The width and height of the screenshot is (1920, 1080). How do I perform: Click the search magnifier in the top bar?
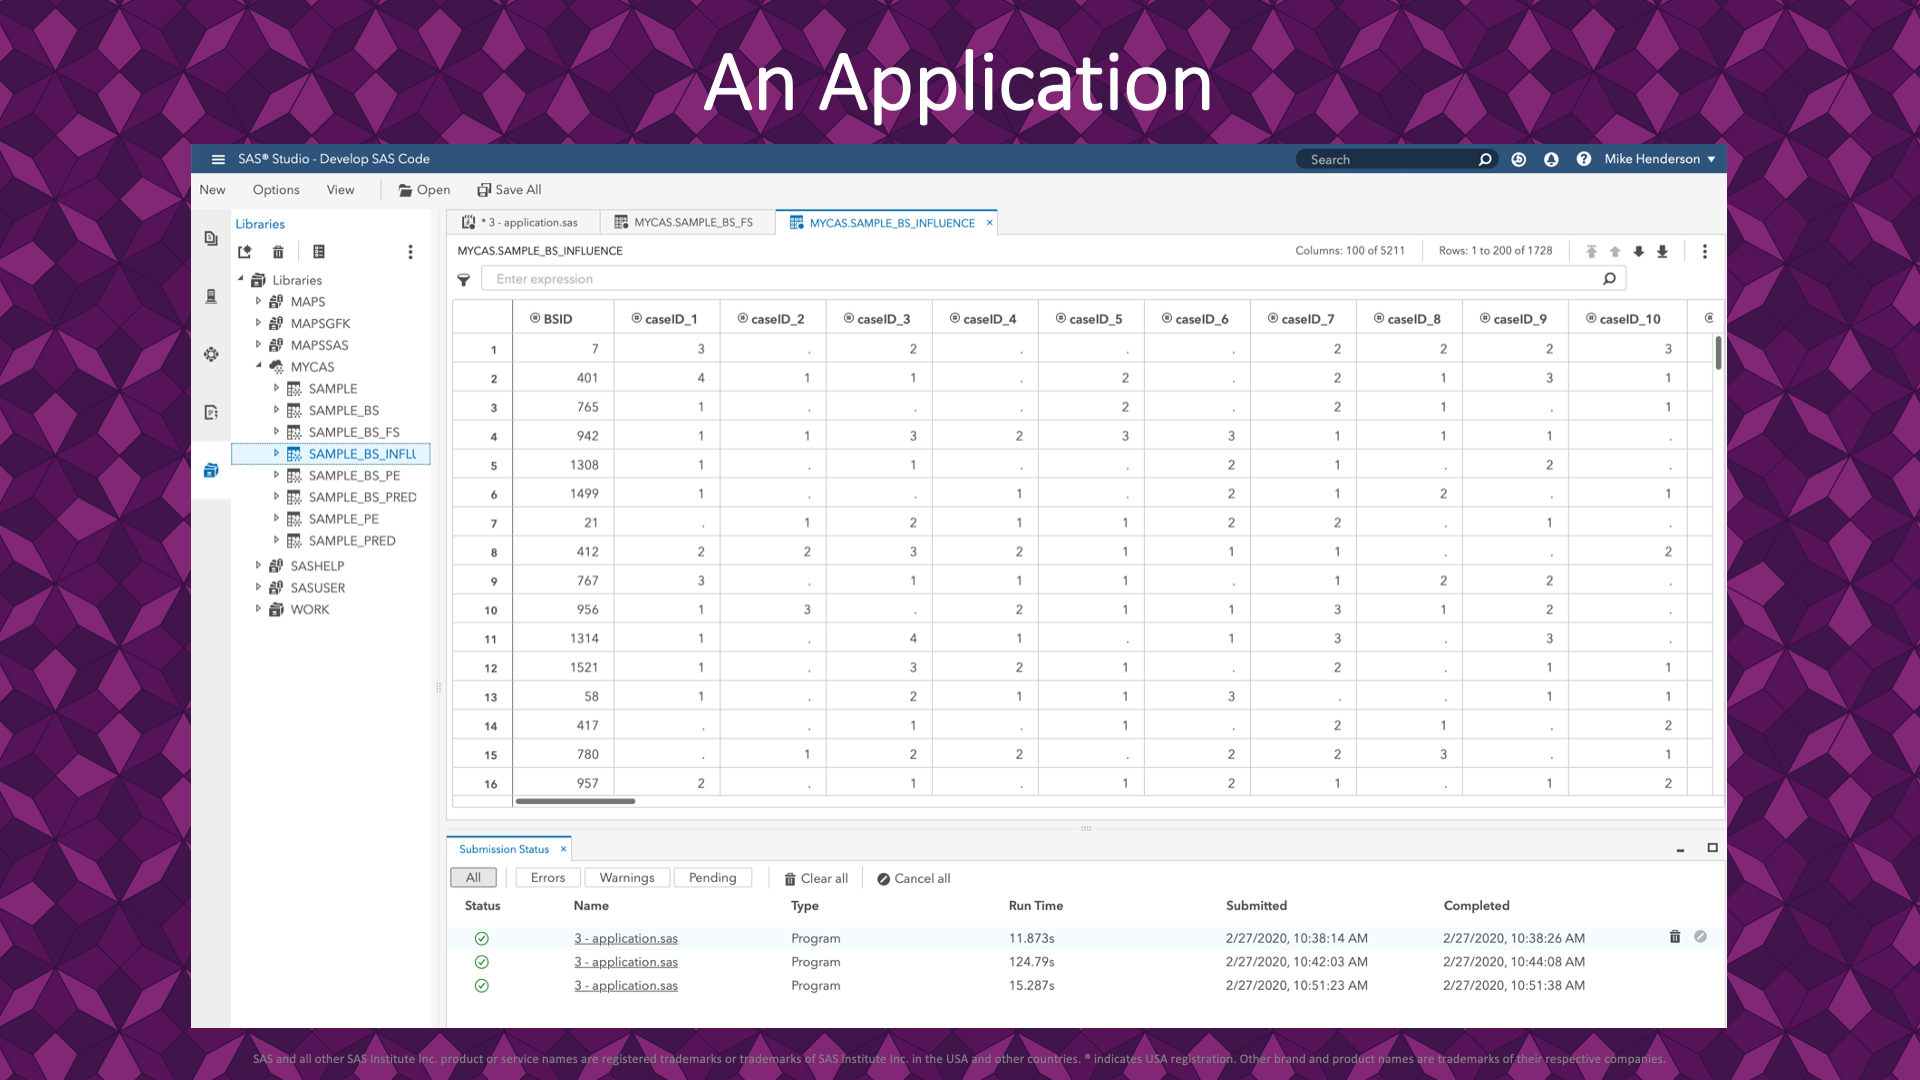click(1485, 159)
